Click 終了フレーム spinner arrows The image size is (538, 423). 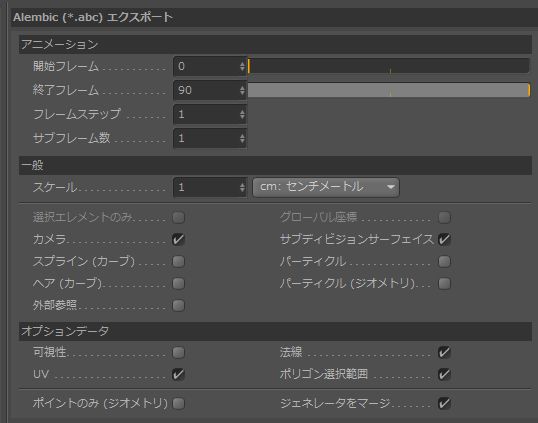click(x=242, y=90)
